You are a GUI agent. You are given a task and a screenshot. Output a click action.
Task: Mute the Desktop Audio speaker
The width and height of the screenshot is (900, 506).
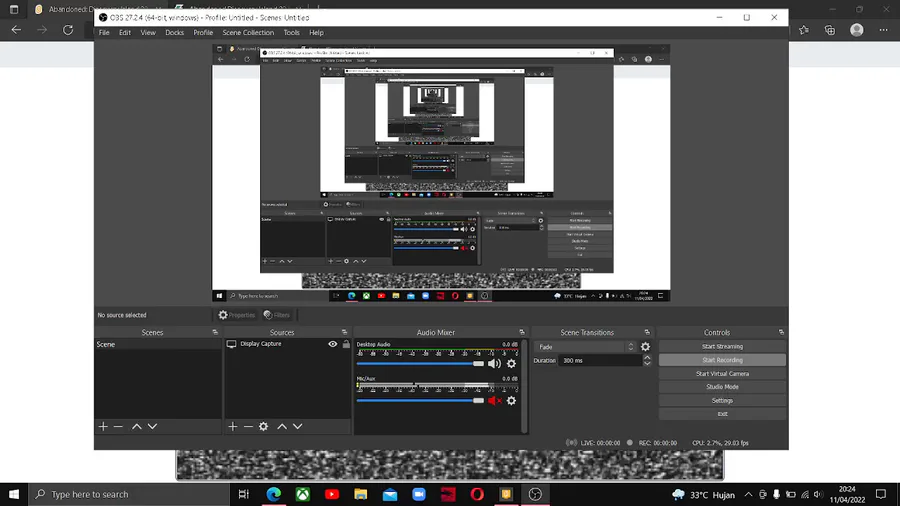pos(494,364)
